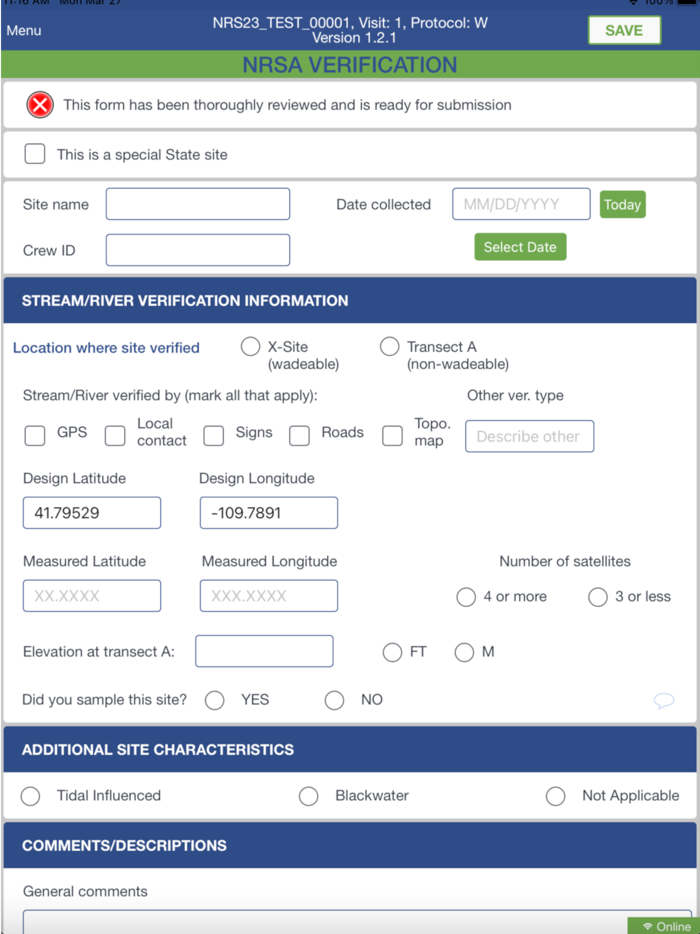
Task: Enable the GPS verification checkbox
Action: pyautogui.click(x=35, y=435)
